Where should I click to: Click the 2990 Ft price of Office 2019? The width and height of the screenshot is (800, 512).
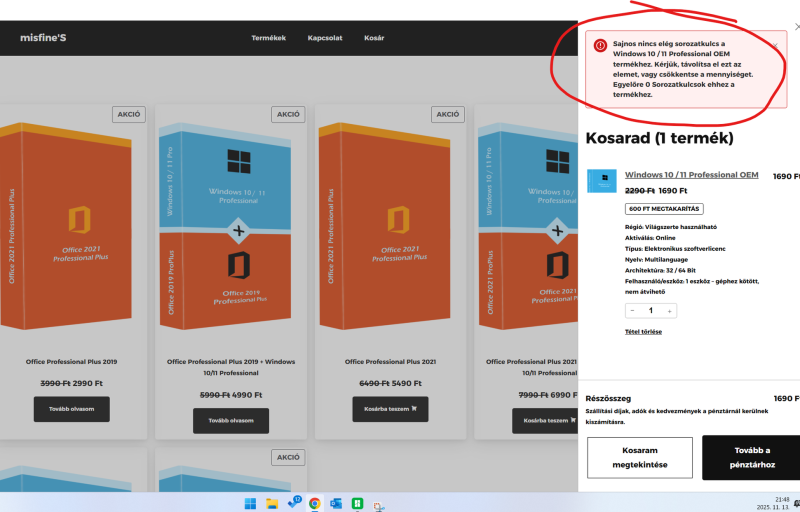pyautogui.click(x=88, y=383)
